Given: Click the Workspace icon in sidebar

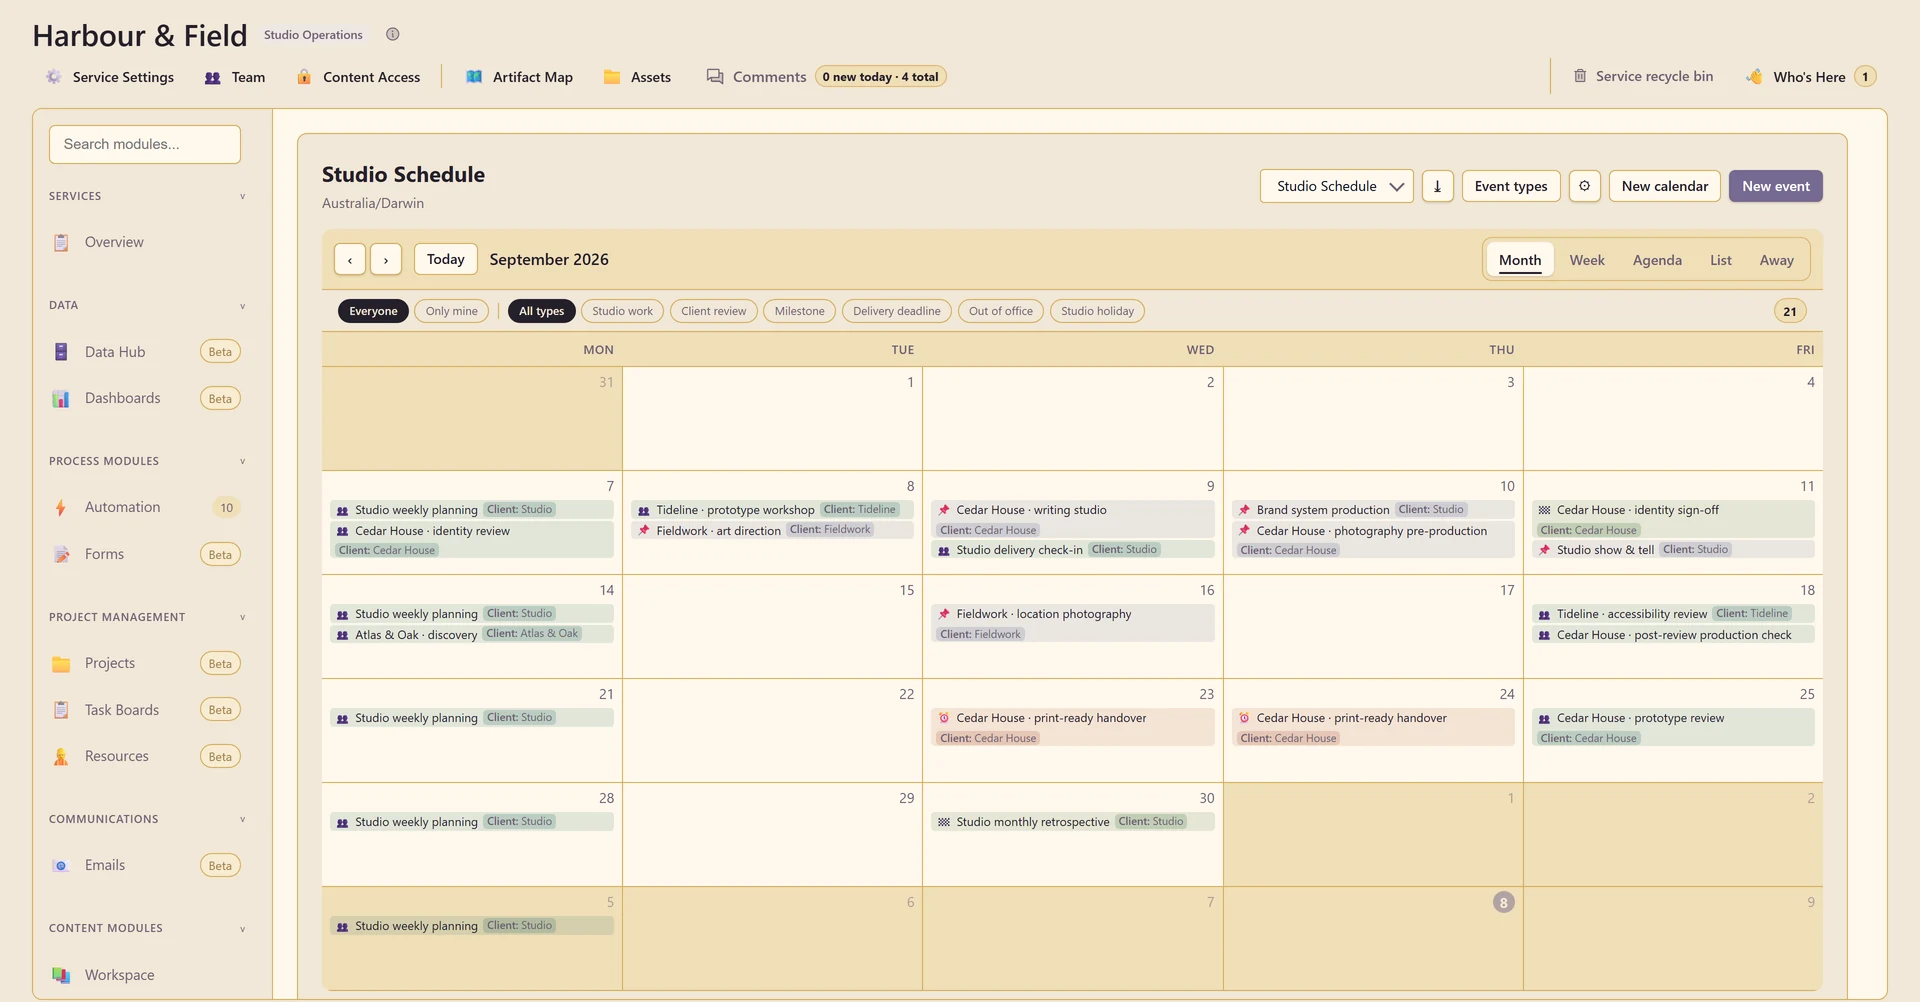Looking at the screenshot, I should 61,975.
